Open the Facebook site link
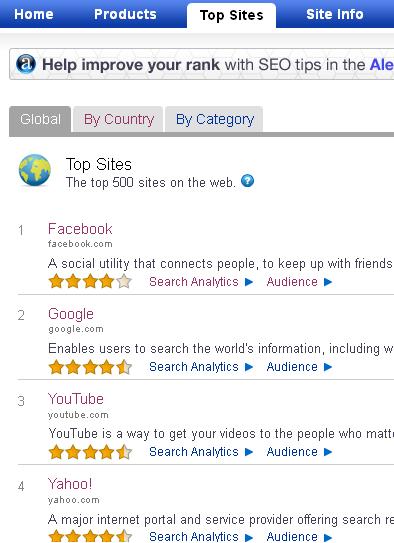 80,229
